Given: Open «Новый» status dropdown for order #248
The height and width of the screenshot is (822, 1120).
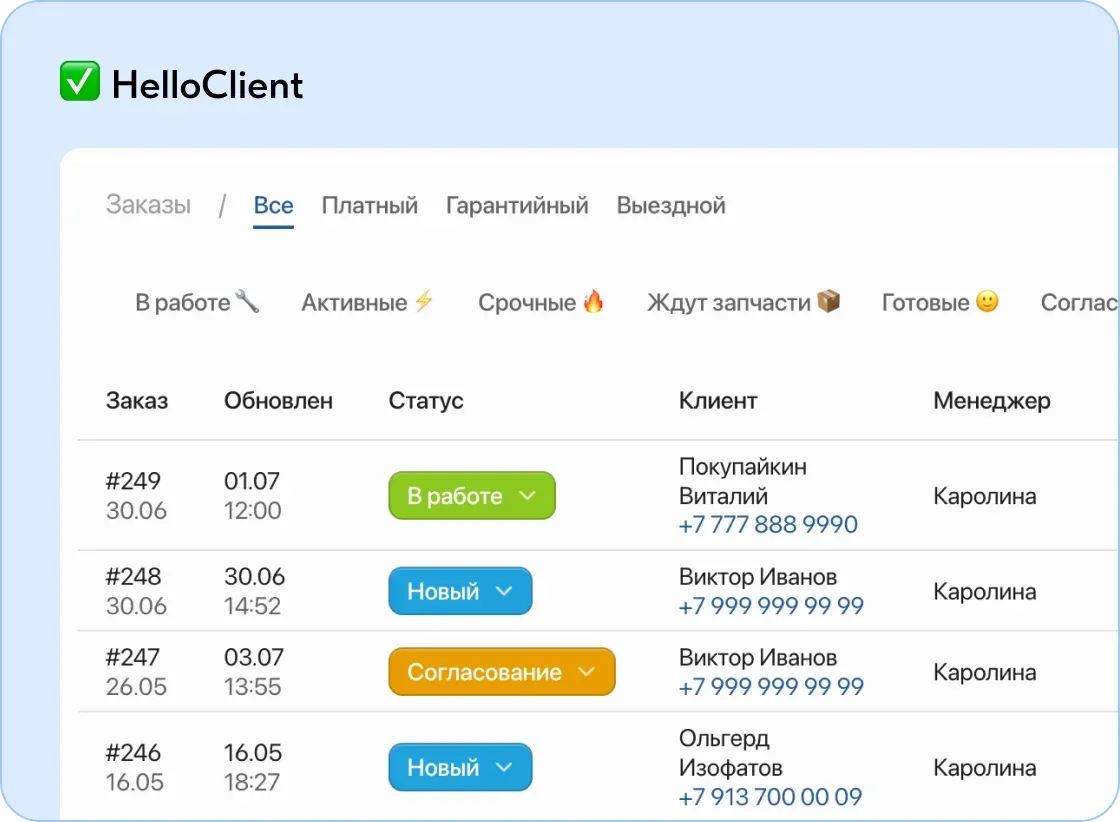Looking at the screenshot, I should pyautogui.click(x=460, y=591).
